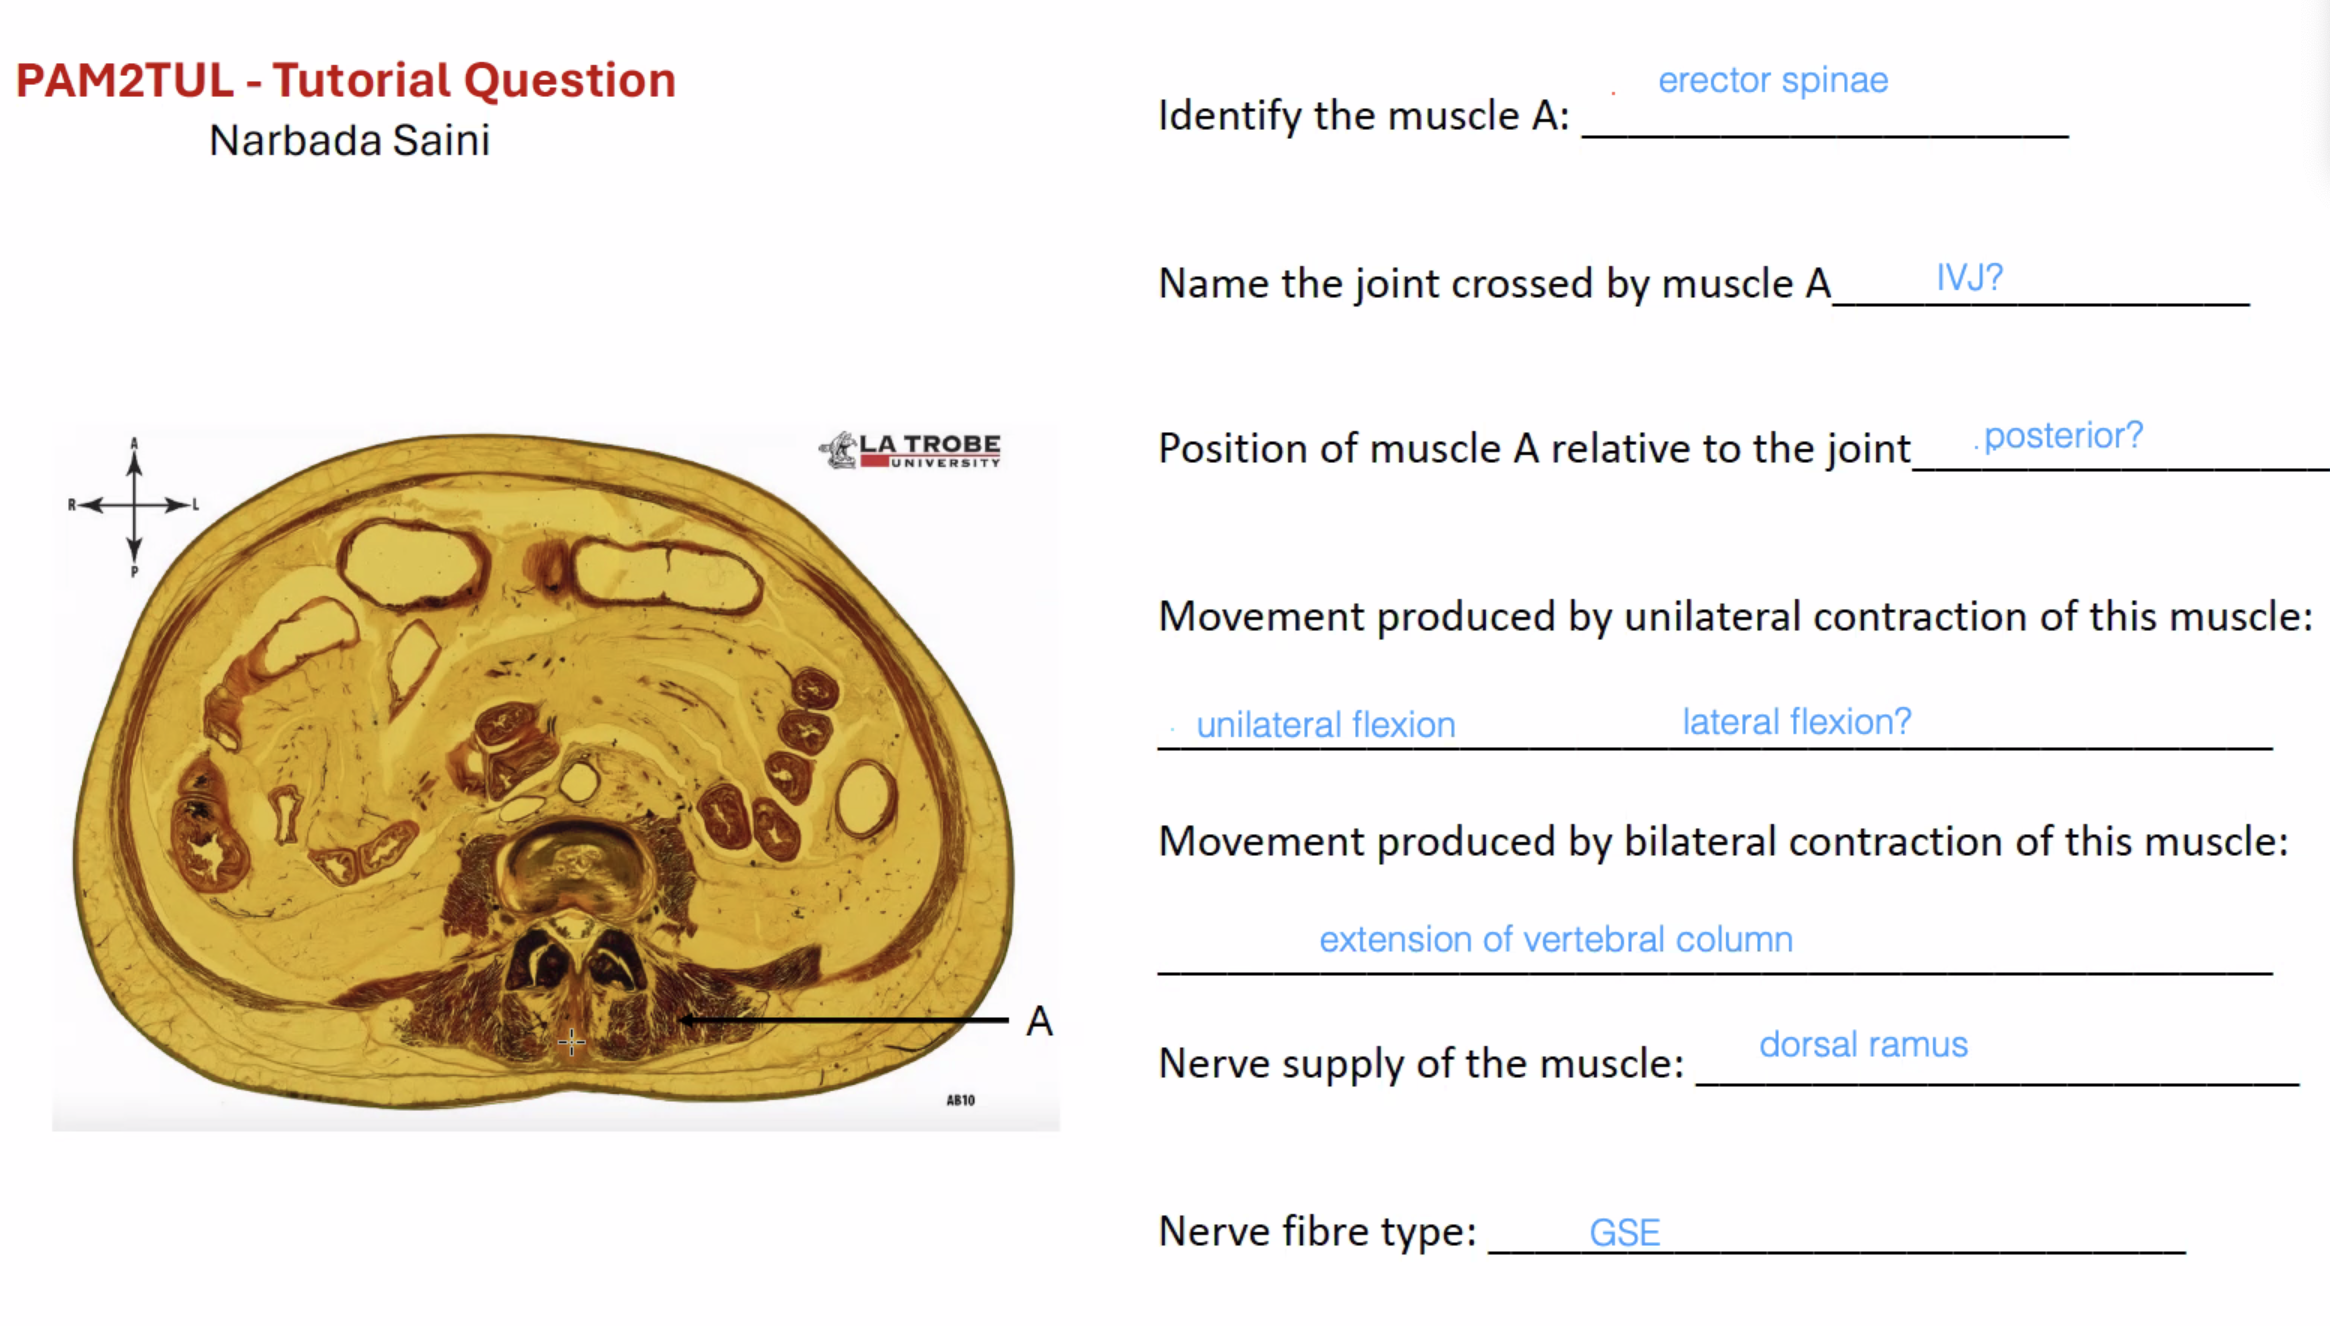
Task: Click the 'posterior?' answer text
Action: coord(2063,436)
